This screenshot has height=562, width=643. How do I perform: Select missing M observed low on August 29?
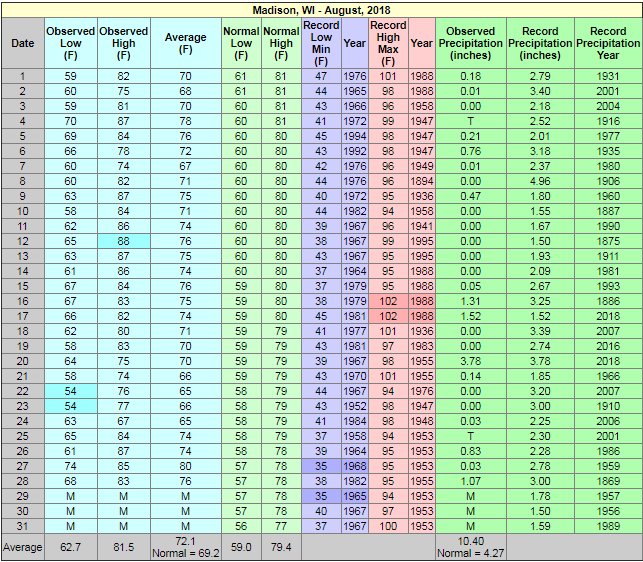71,496
